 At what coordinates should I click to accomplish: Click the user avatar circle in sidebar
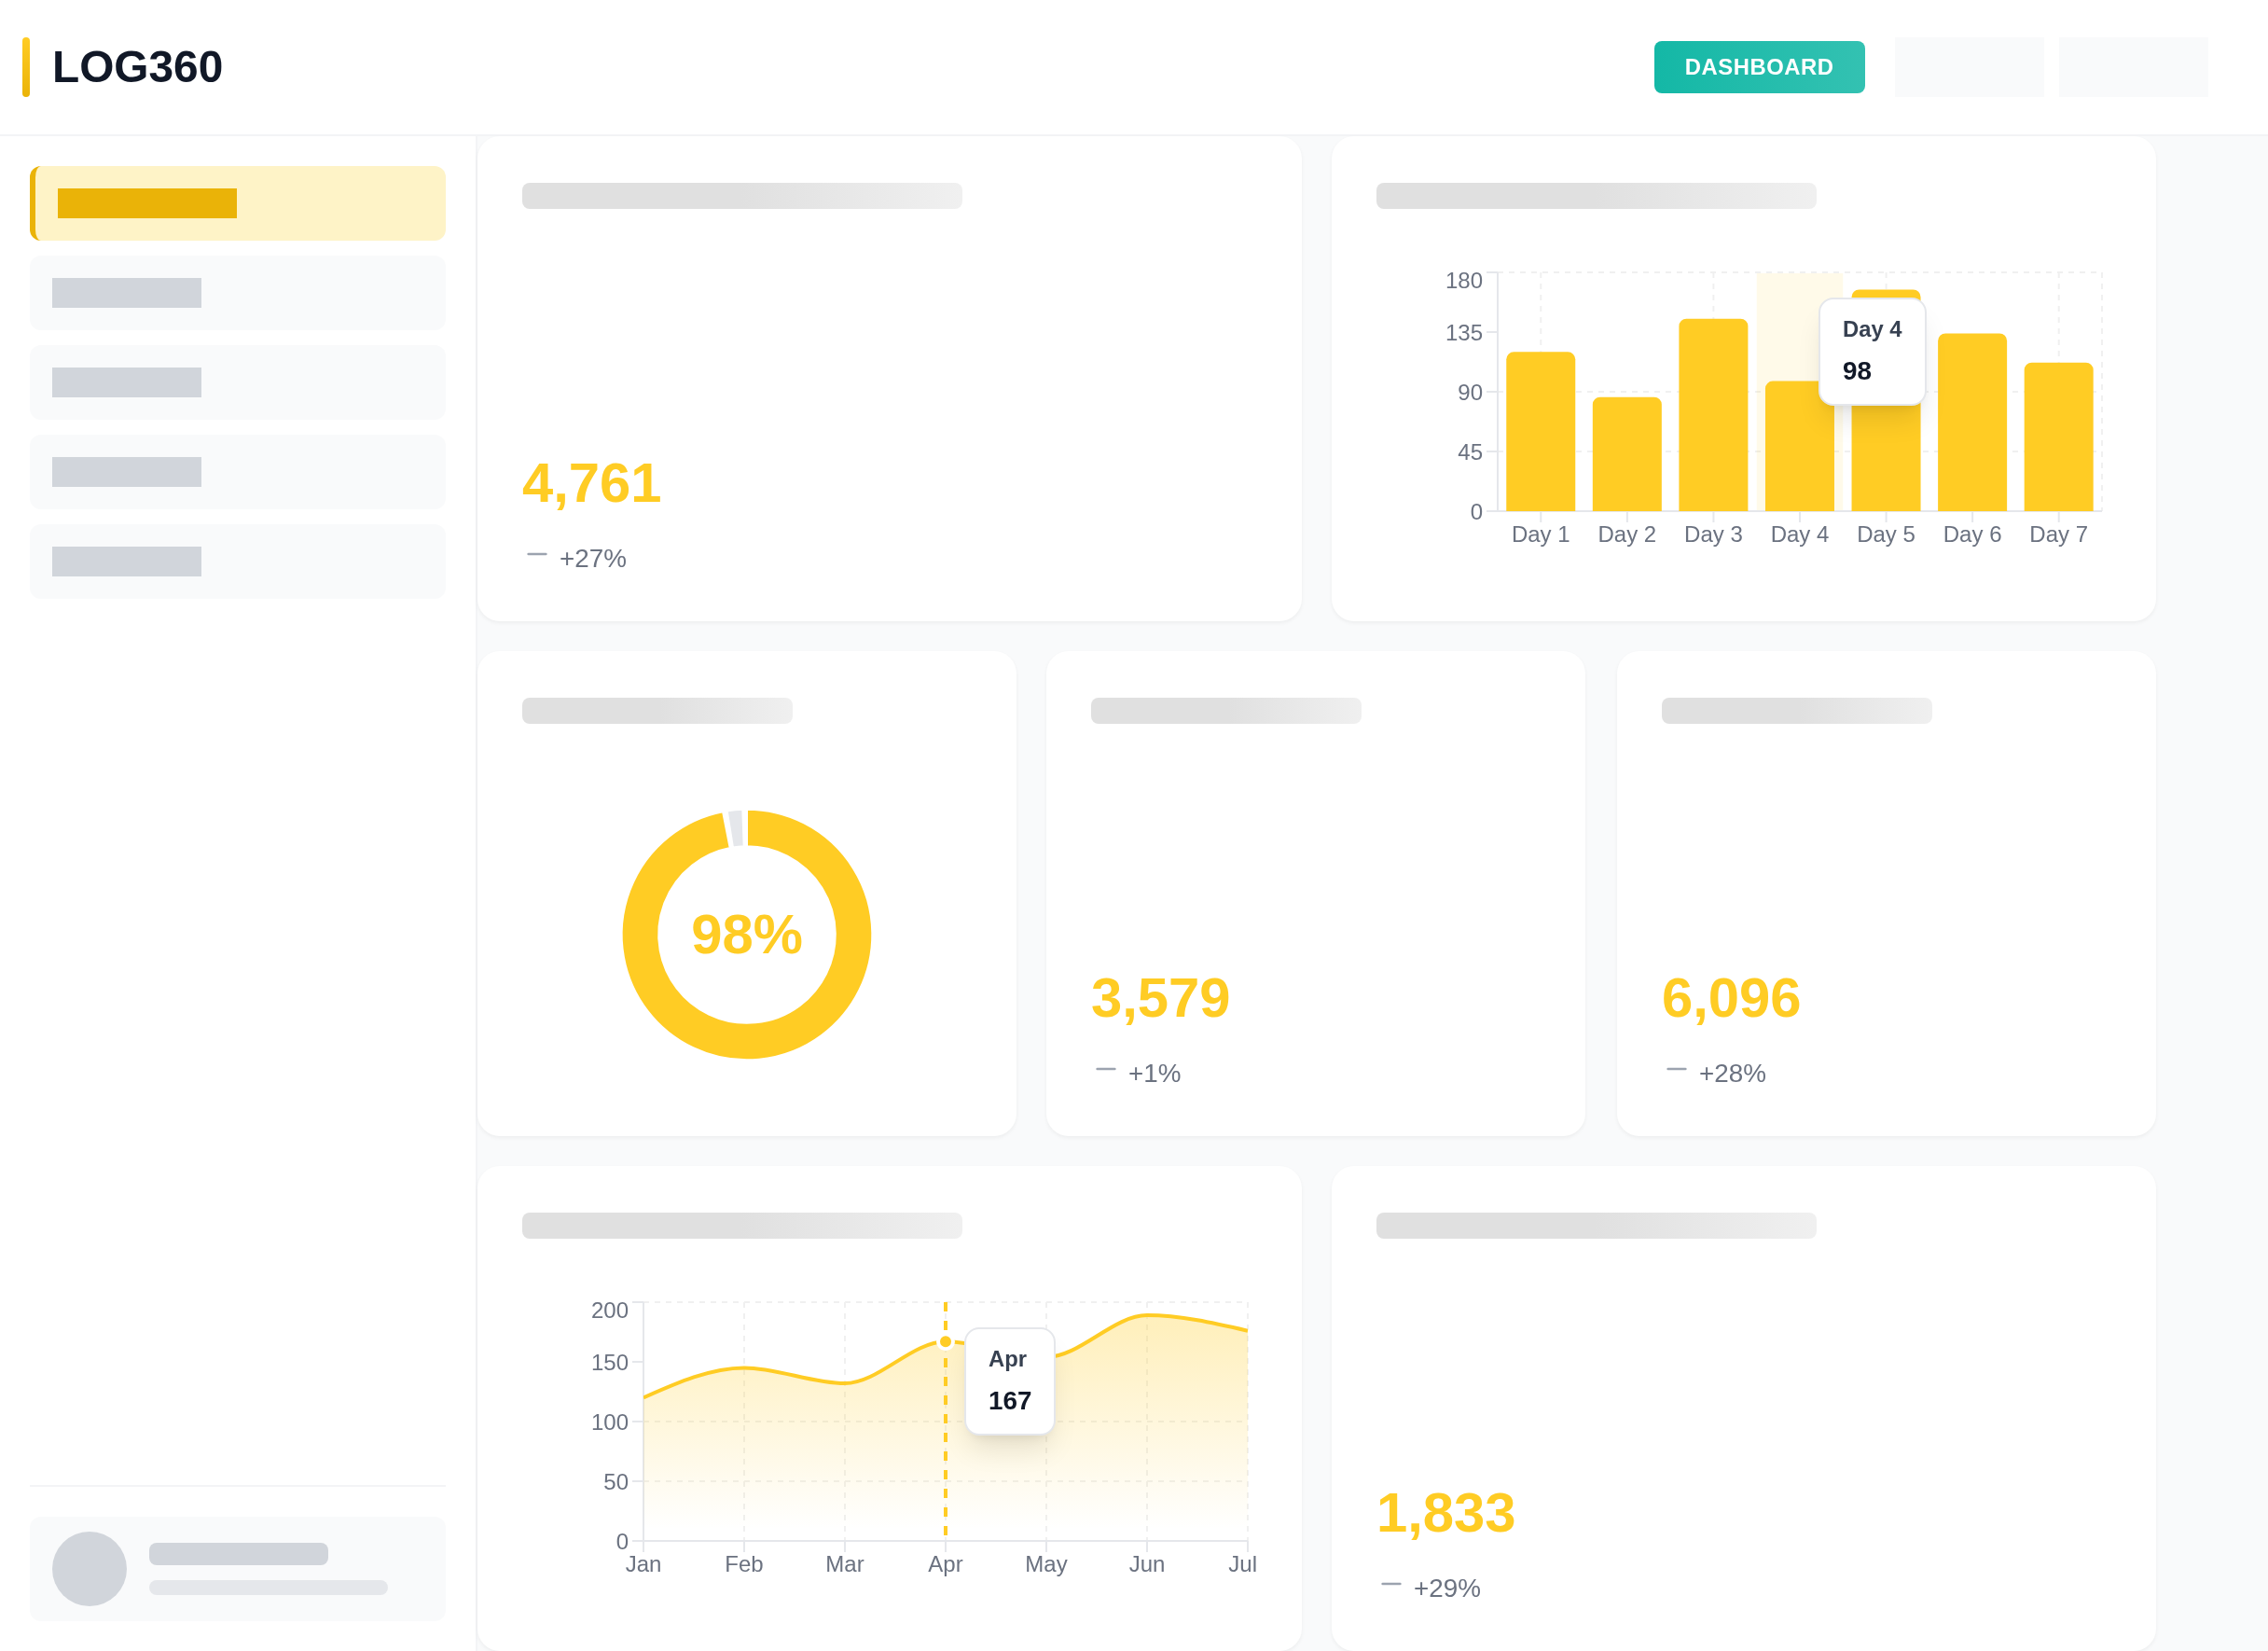tap(89, 1567)
